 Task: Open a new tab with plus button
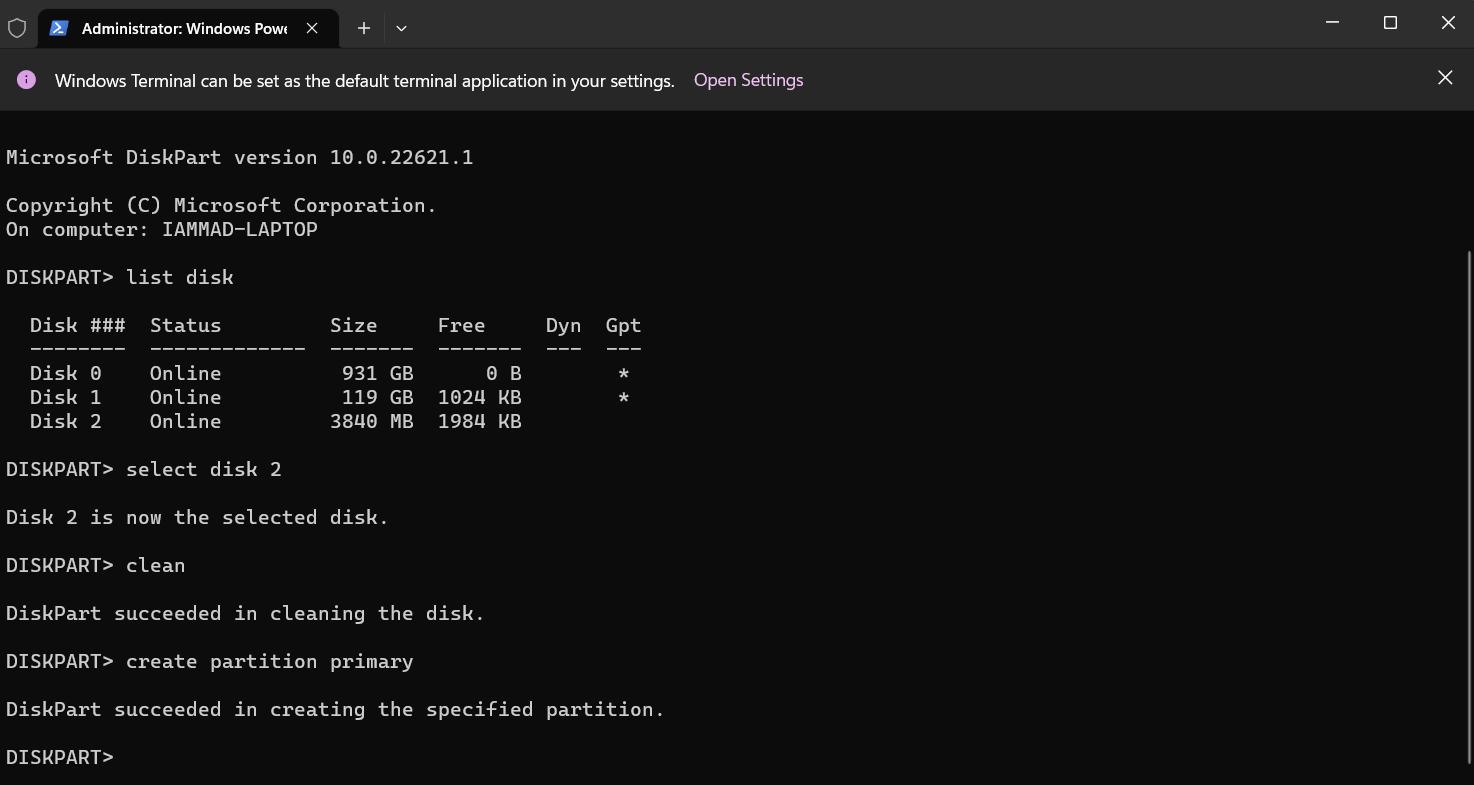pyautogui.click(x=364, y=28)
